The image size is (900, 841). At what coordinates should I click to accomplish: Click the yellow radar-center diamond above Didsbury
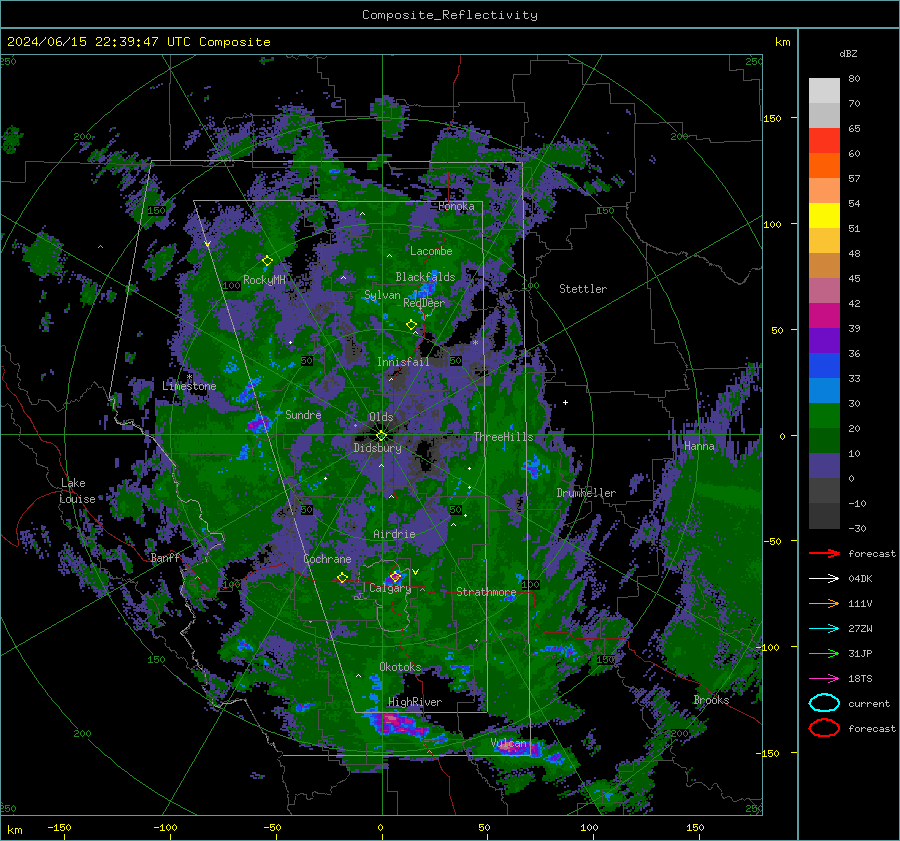381,436
